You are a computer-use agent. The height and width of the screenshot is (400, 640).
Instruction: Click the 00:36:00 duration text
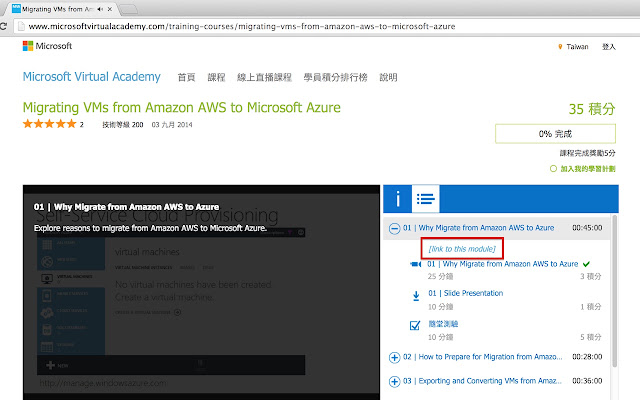(587, 381)
